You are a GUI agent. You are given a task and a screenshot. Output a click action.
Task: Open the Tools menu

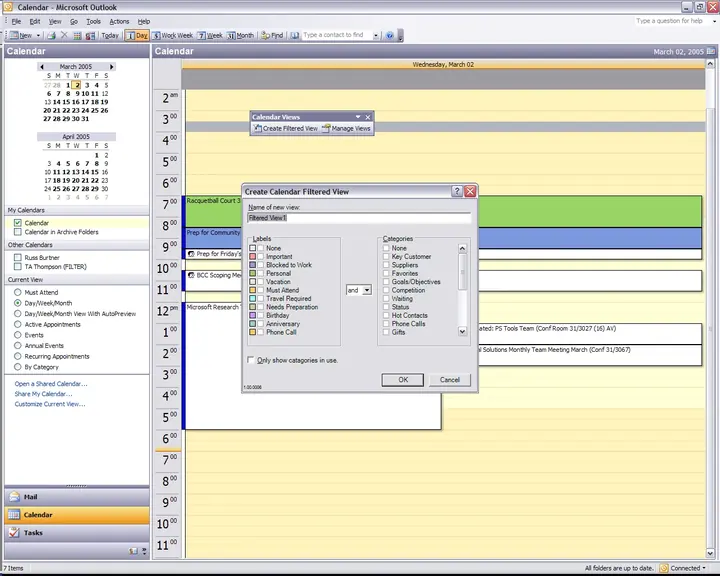[93, 22]
